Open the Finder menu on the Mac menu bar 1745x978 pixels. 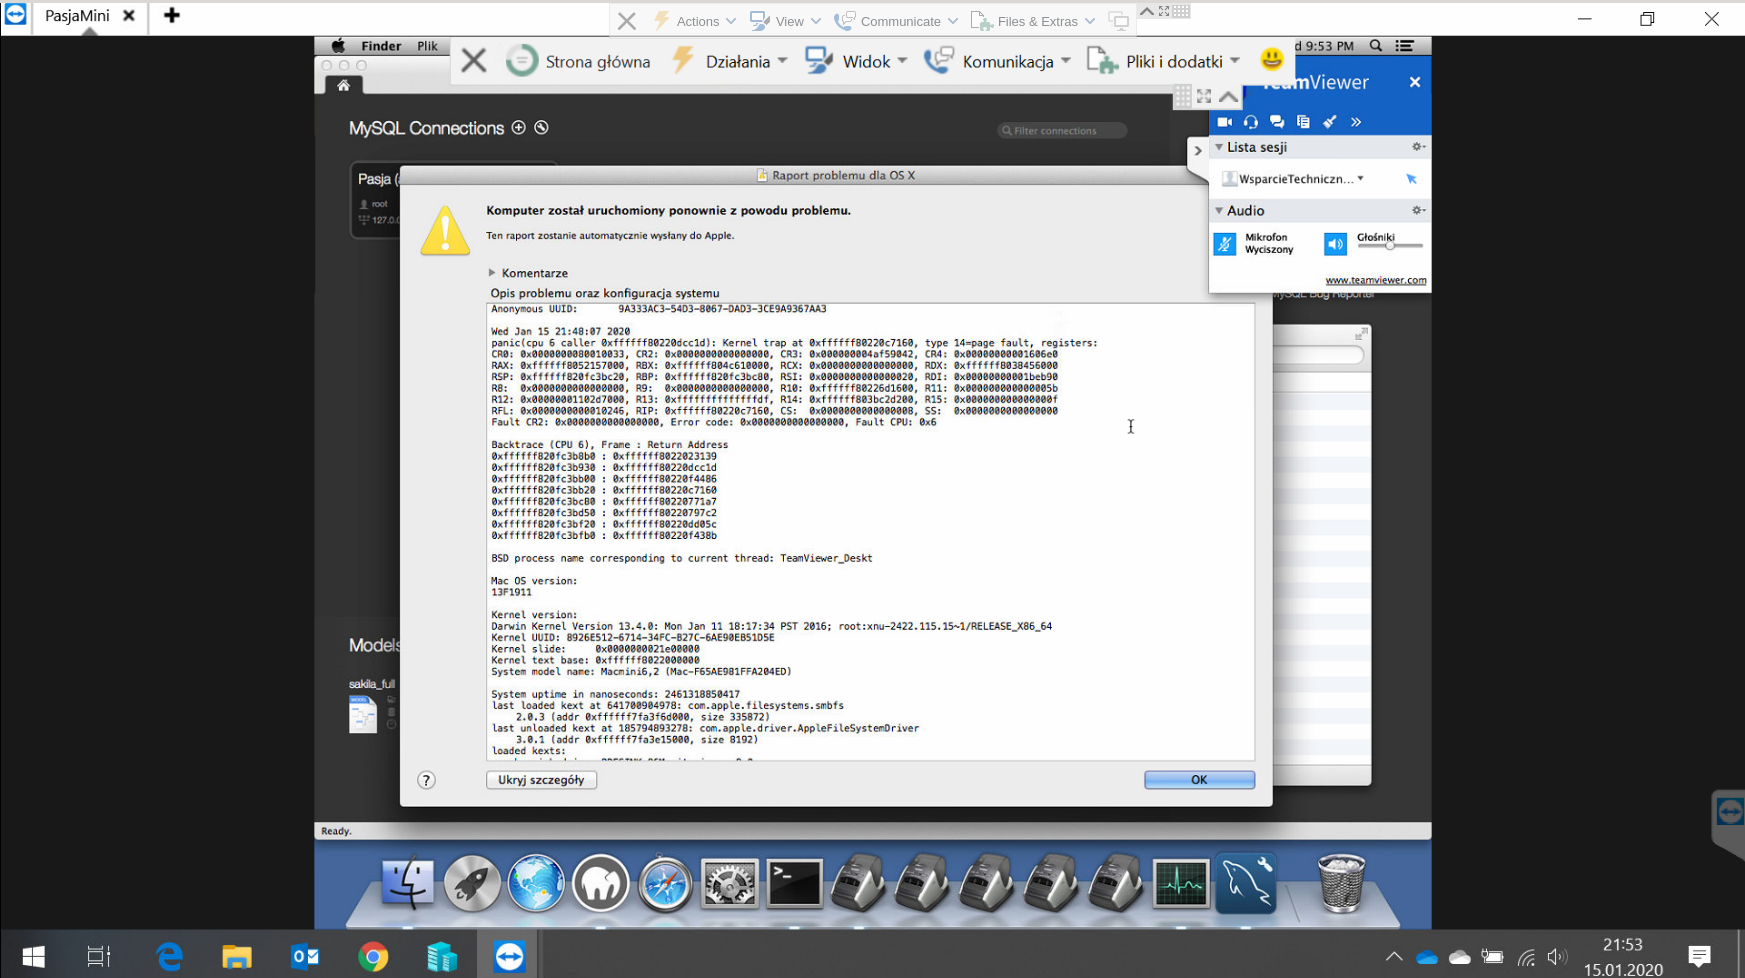click(381, 46)
